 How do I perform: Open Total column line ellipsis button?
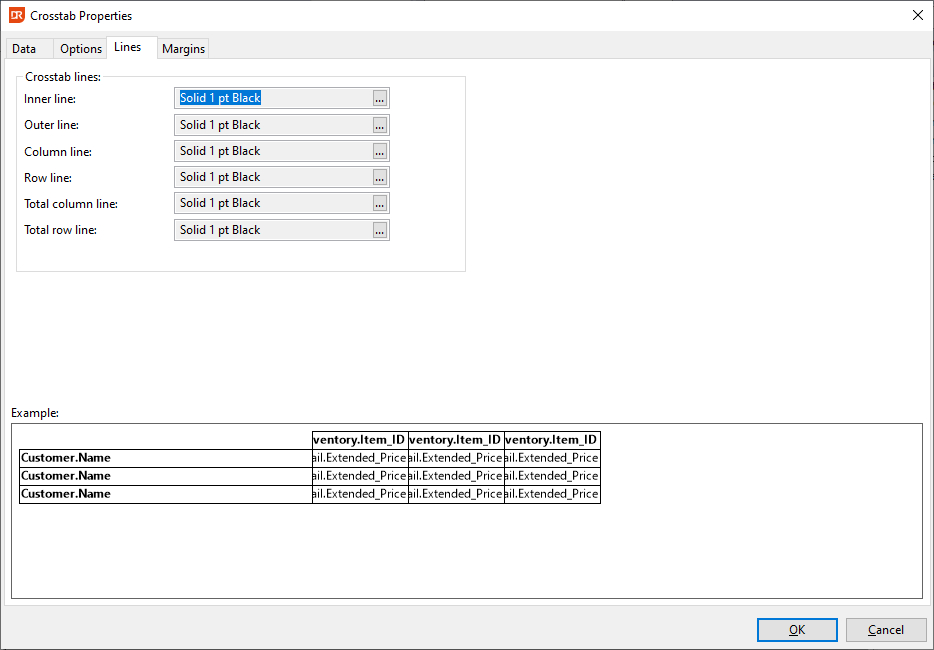click(379, 204)
